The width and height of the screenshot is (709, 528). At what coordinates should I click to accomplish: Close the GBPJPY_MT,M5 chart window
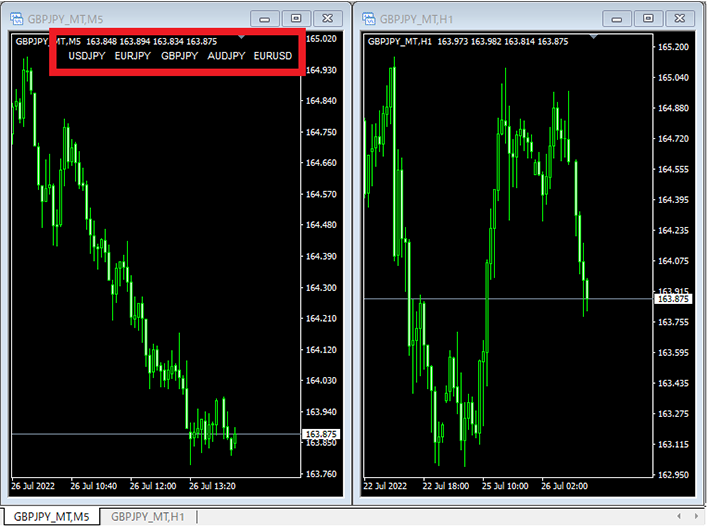pyautogui.click(x=328, y=19)
